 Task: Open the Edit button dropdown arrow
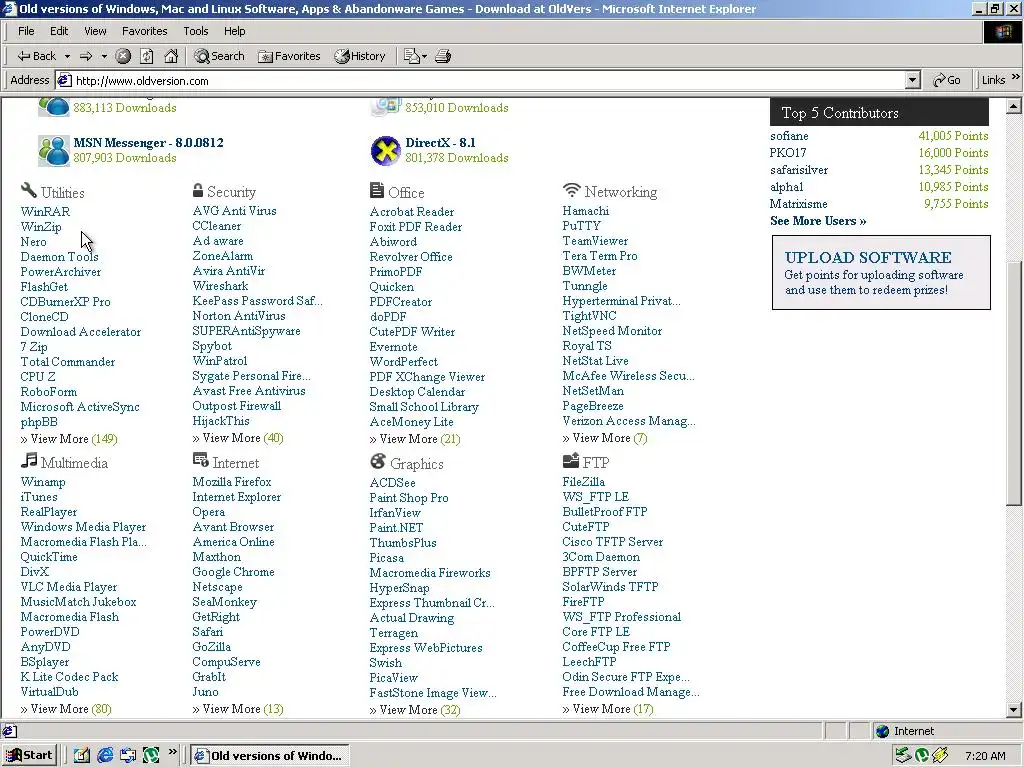click(424, 56)
